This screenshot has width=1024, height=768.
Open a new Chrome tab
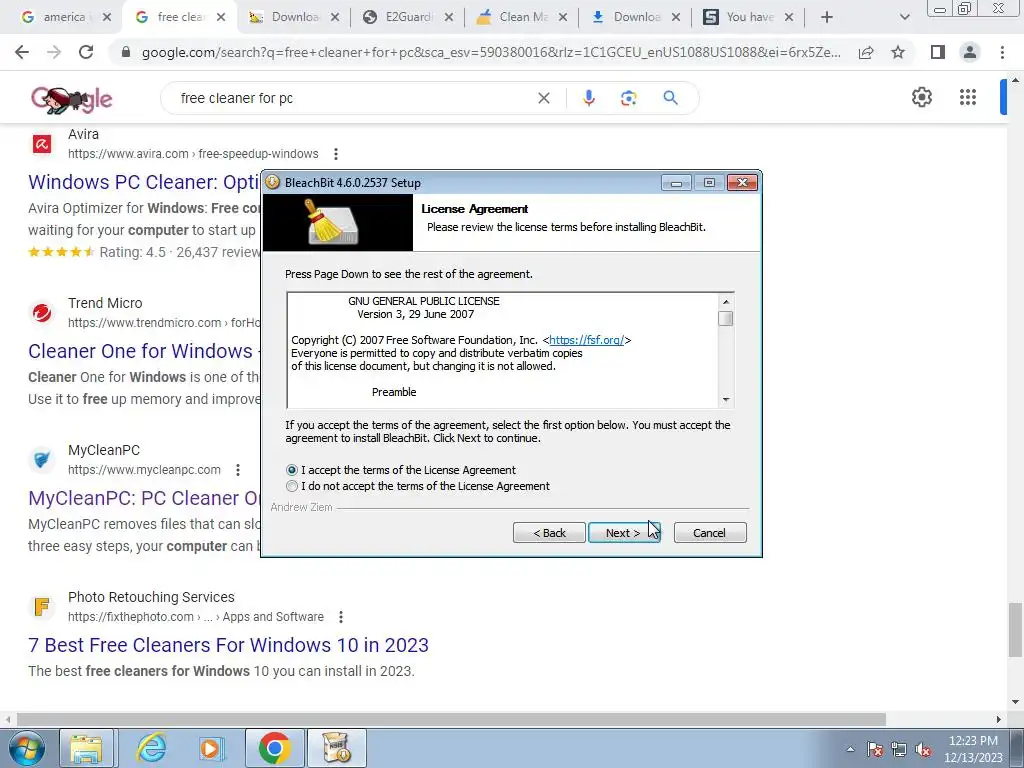click(827, 17)
